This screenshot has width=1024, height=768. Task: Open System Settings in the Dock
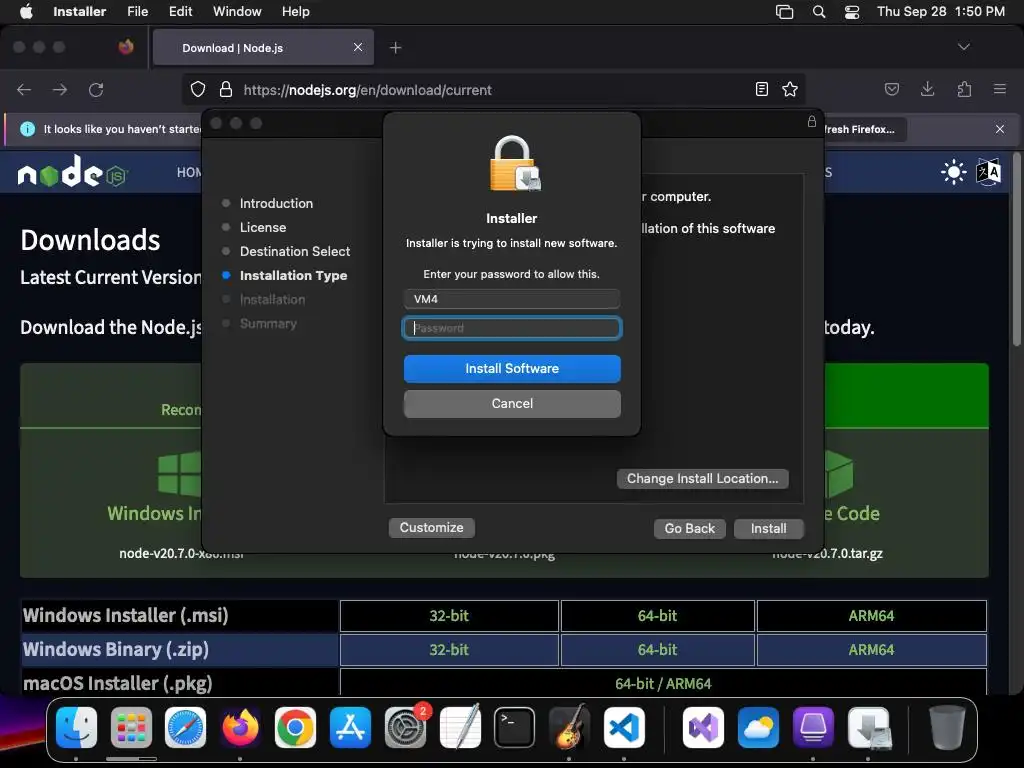[405, 728]
